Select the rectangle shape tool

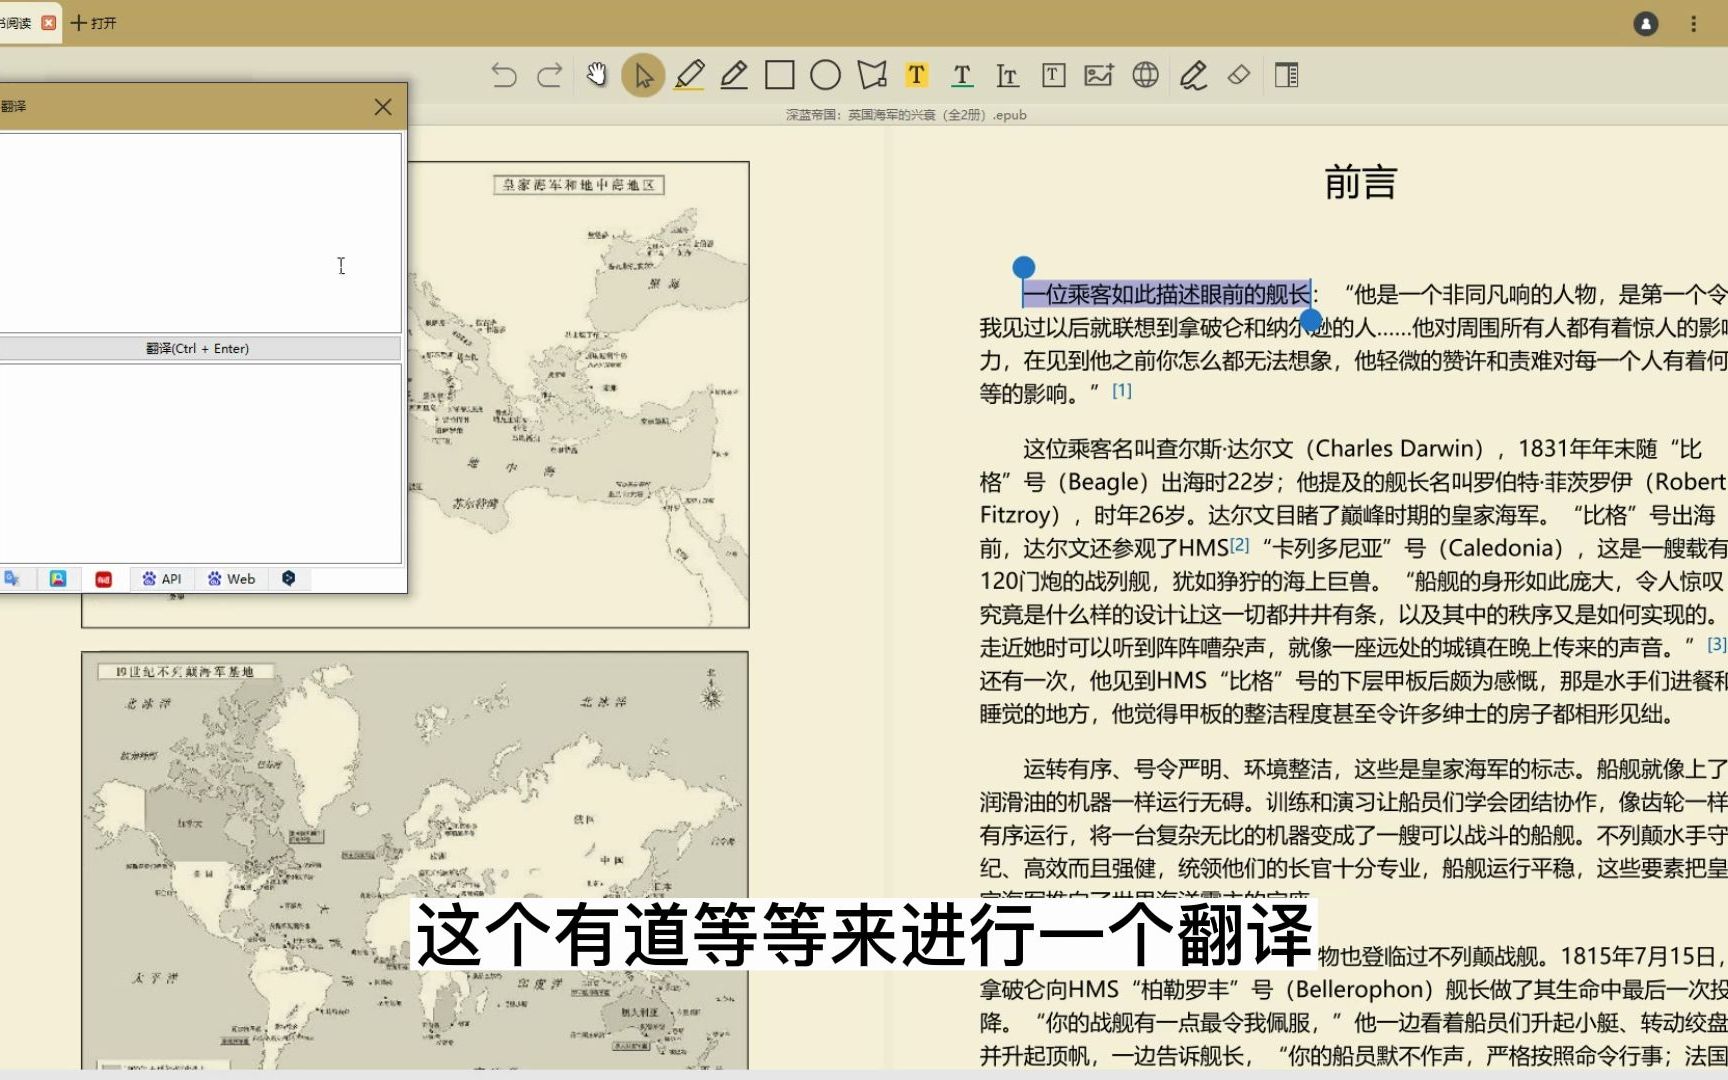pos(780,75)
